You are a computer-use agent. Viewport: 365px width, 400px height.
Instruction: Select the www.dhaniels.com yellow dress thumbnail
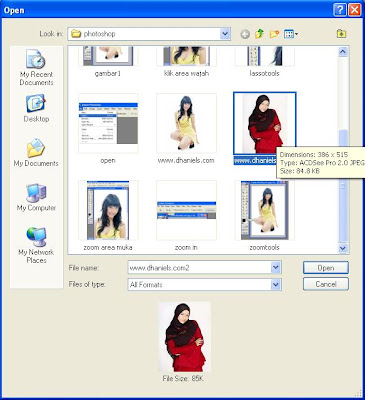pos(186,123)
